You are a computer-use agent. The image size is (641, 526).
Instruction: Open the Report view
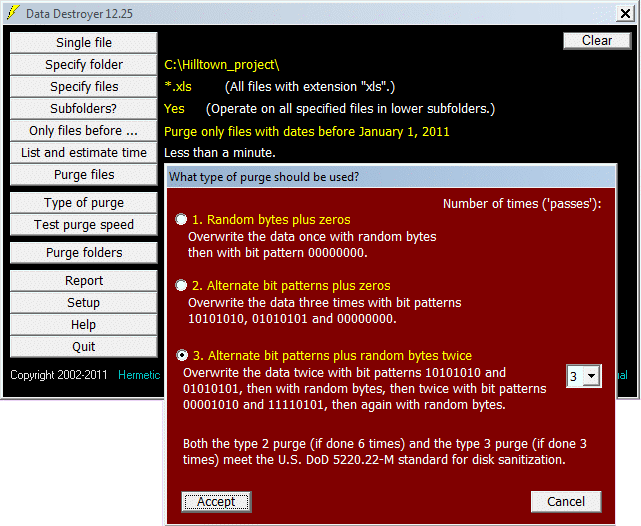tap(83, 281)
